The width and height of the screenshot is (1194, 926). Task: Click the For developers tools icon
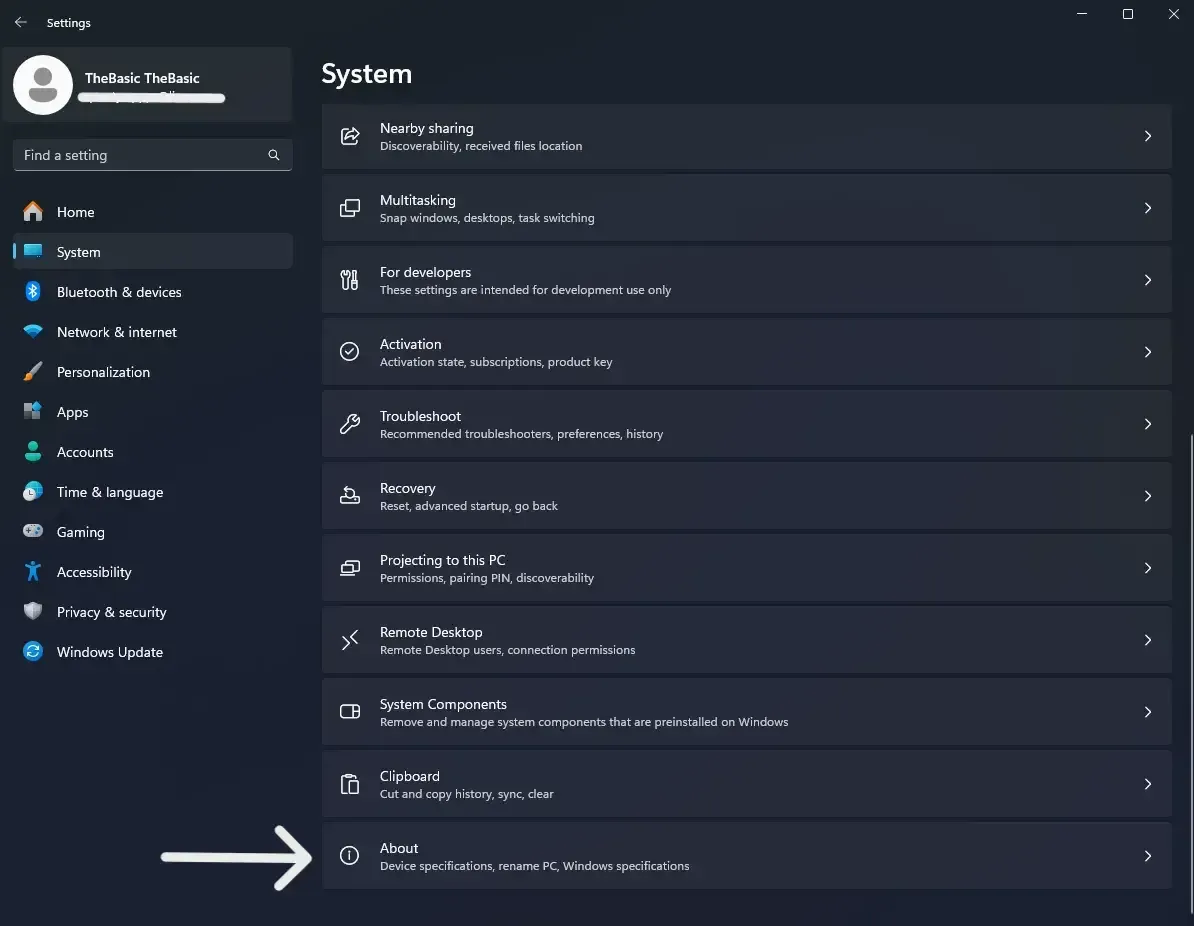[350, 280]
